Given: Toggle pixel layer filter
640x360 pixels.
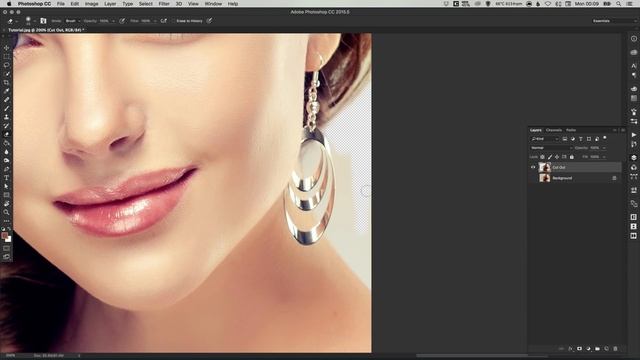Looking at the screenshot, I should (x=565, y=139).
